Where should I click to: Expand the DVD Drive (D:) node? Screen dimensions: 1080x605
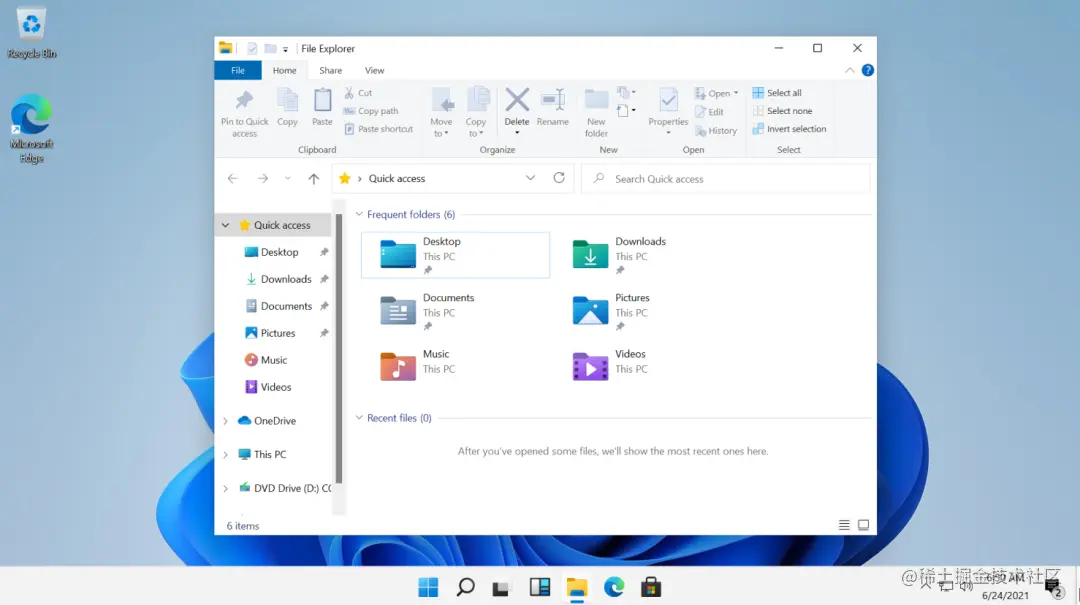pos(225,489)
